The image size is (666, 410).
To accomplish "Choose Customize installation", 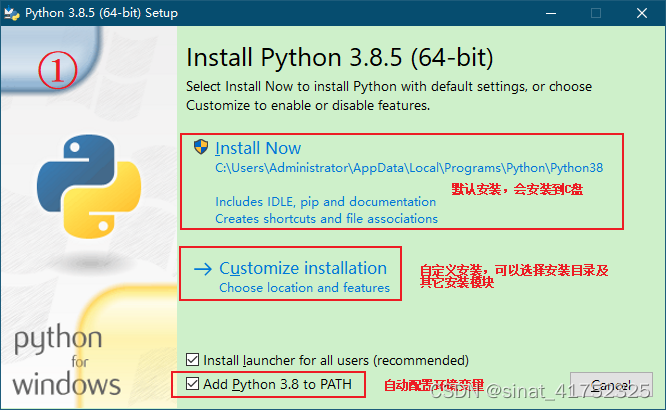I will [303, 269].
